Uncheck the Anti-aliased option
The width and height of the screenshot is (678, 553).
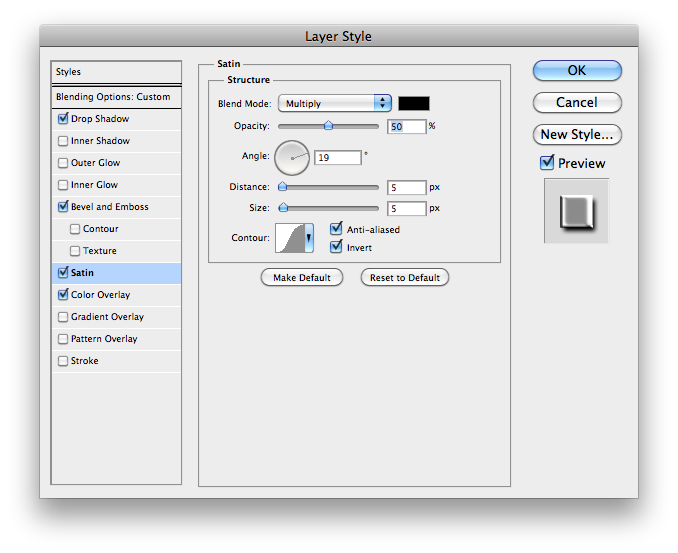click(x=336, y=229)
